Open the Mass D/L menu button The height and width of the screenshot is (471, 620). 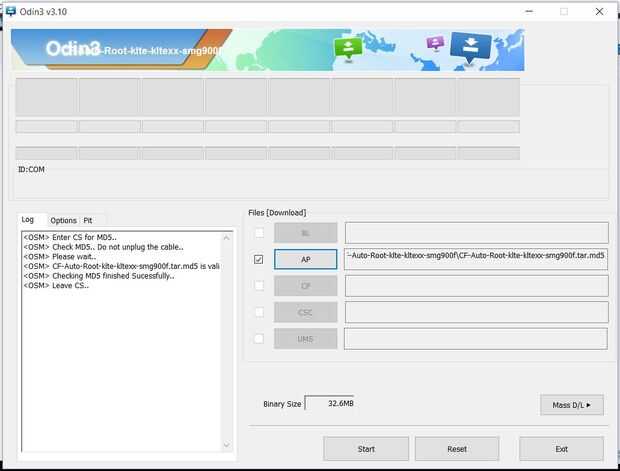click(572, 405)
